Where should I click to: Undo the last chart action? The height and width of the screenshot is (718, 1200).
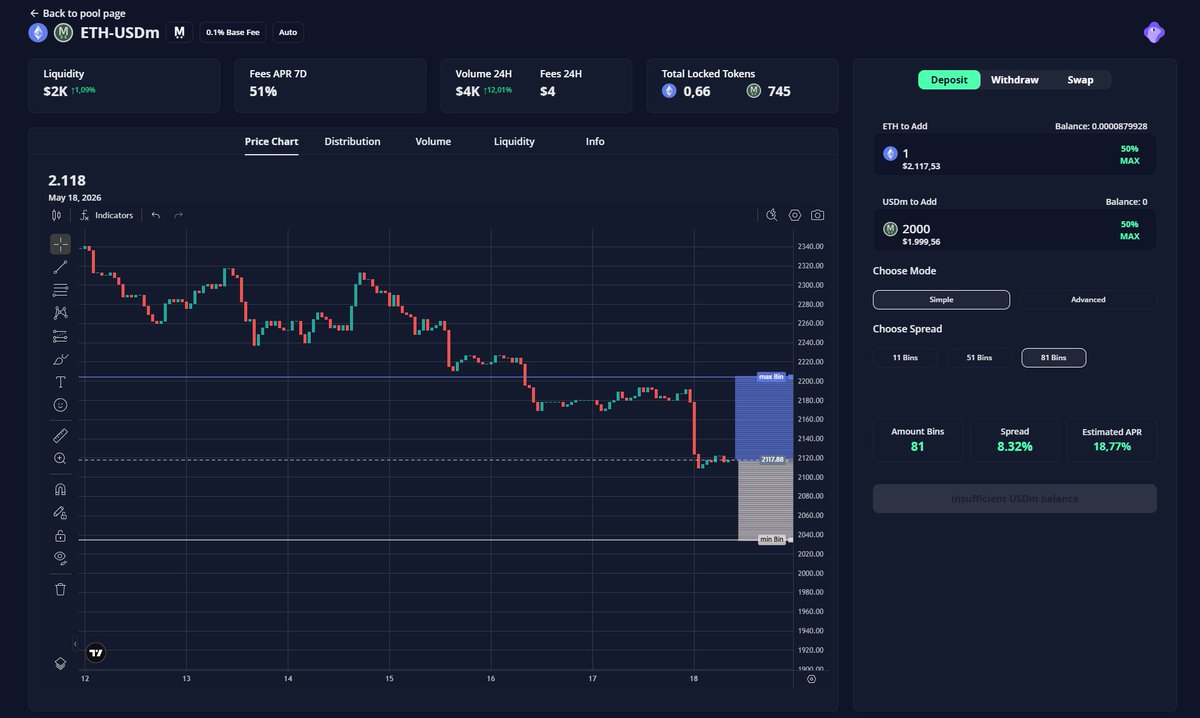point(156,215)
